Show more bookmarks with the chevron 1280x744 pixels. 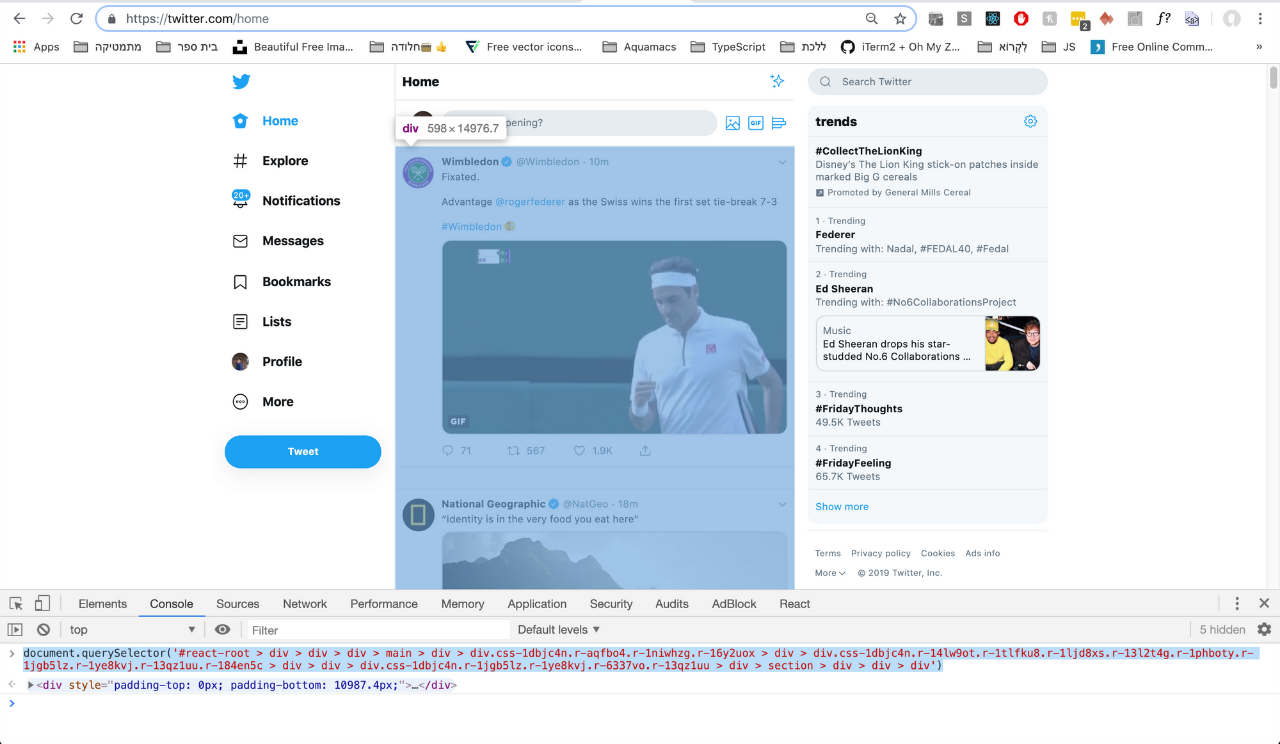point(1259,47)
